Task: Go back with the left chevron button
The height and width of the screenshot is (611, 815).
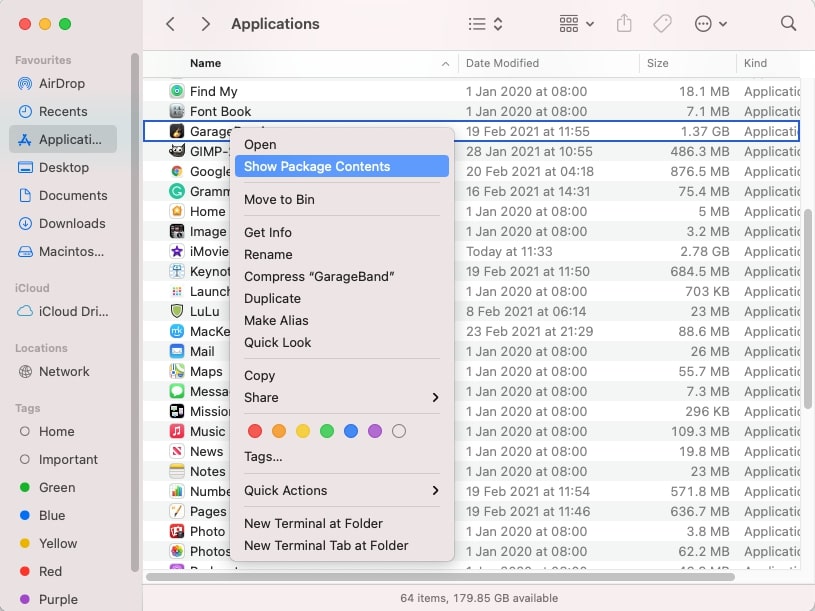Action: point(170,24)
